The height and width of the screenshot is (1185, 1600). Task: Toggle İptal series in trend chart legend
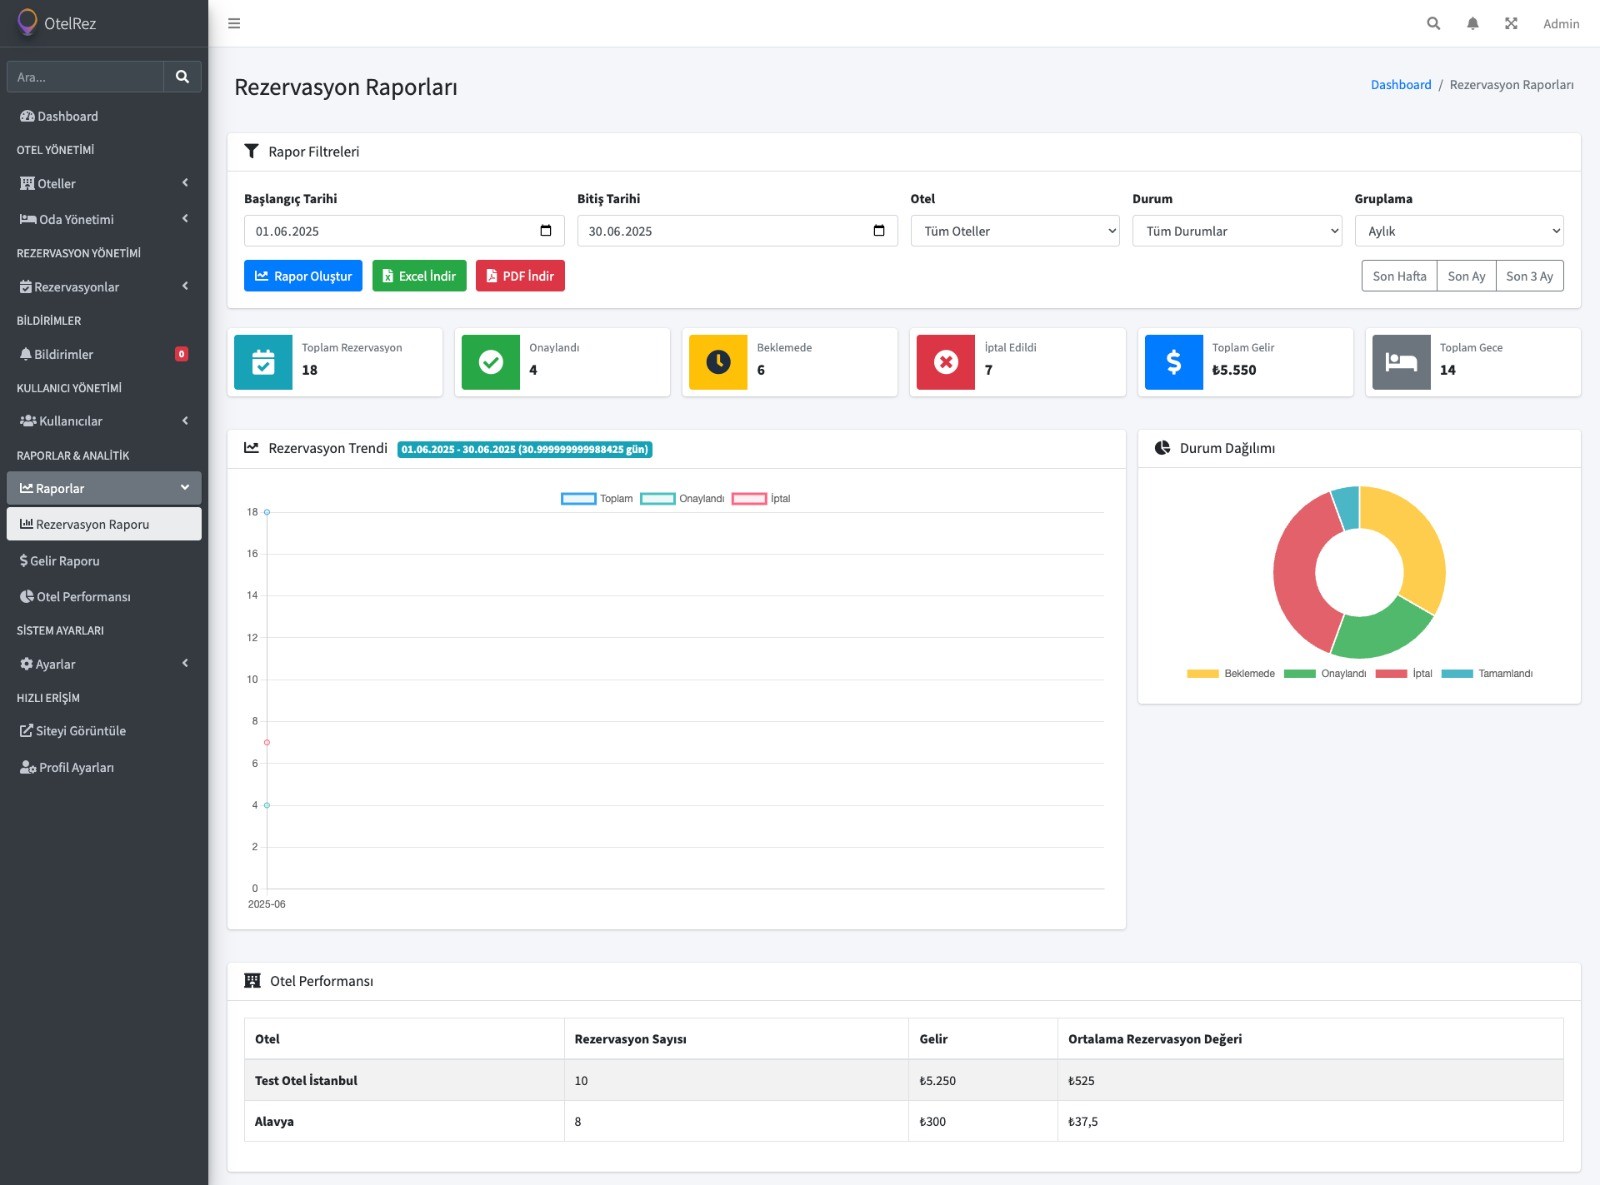click(x=761, y=498)
